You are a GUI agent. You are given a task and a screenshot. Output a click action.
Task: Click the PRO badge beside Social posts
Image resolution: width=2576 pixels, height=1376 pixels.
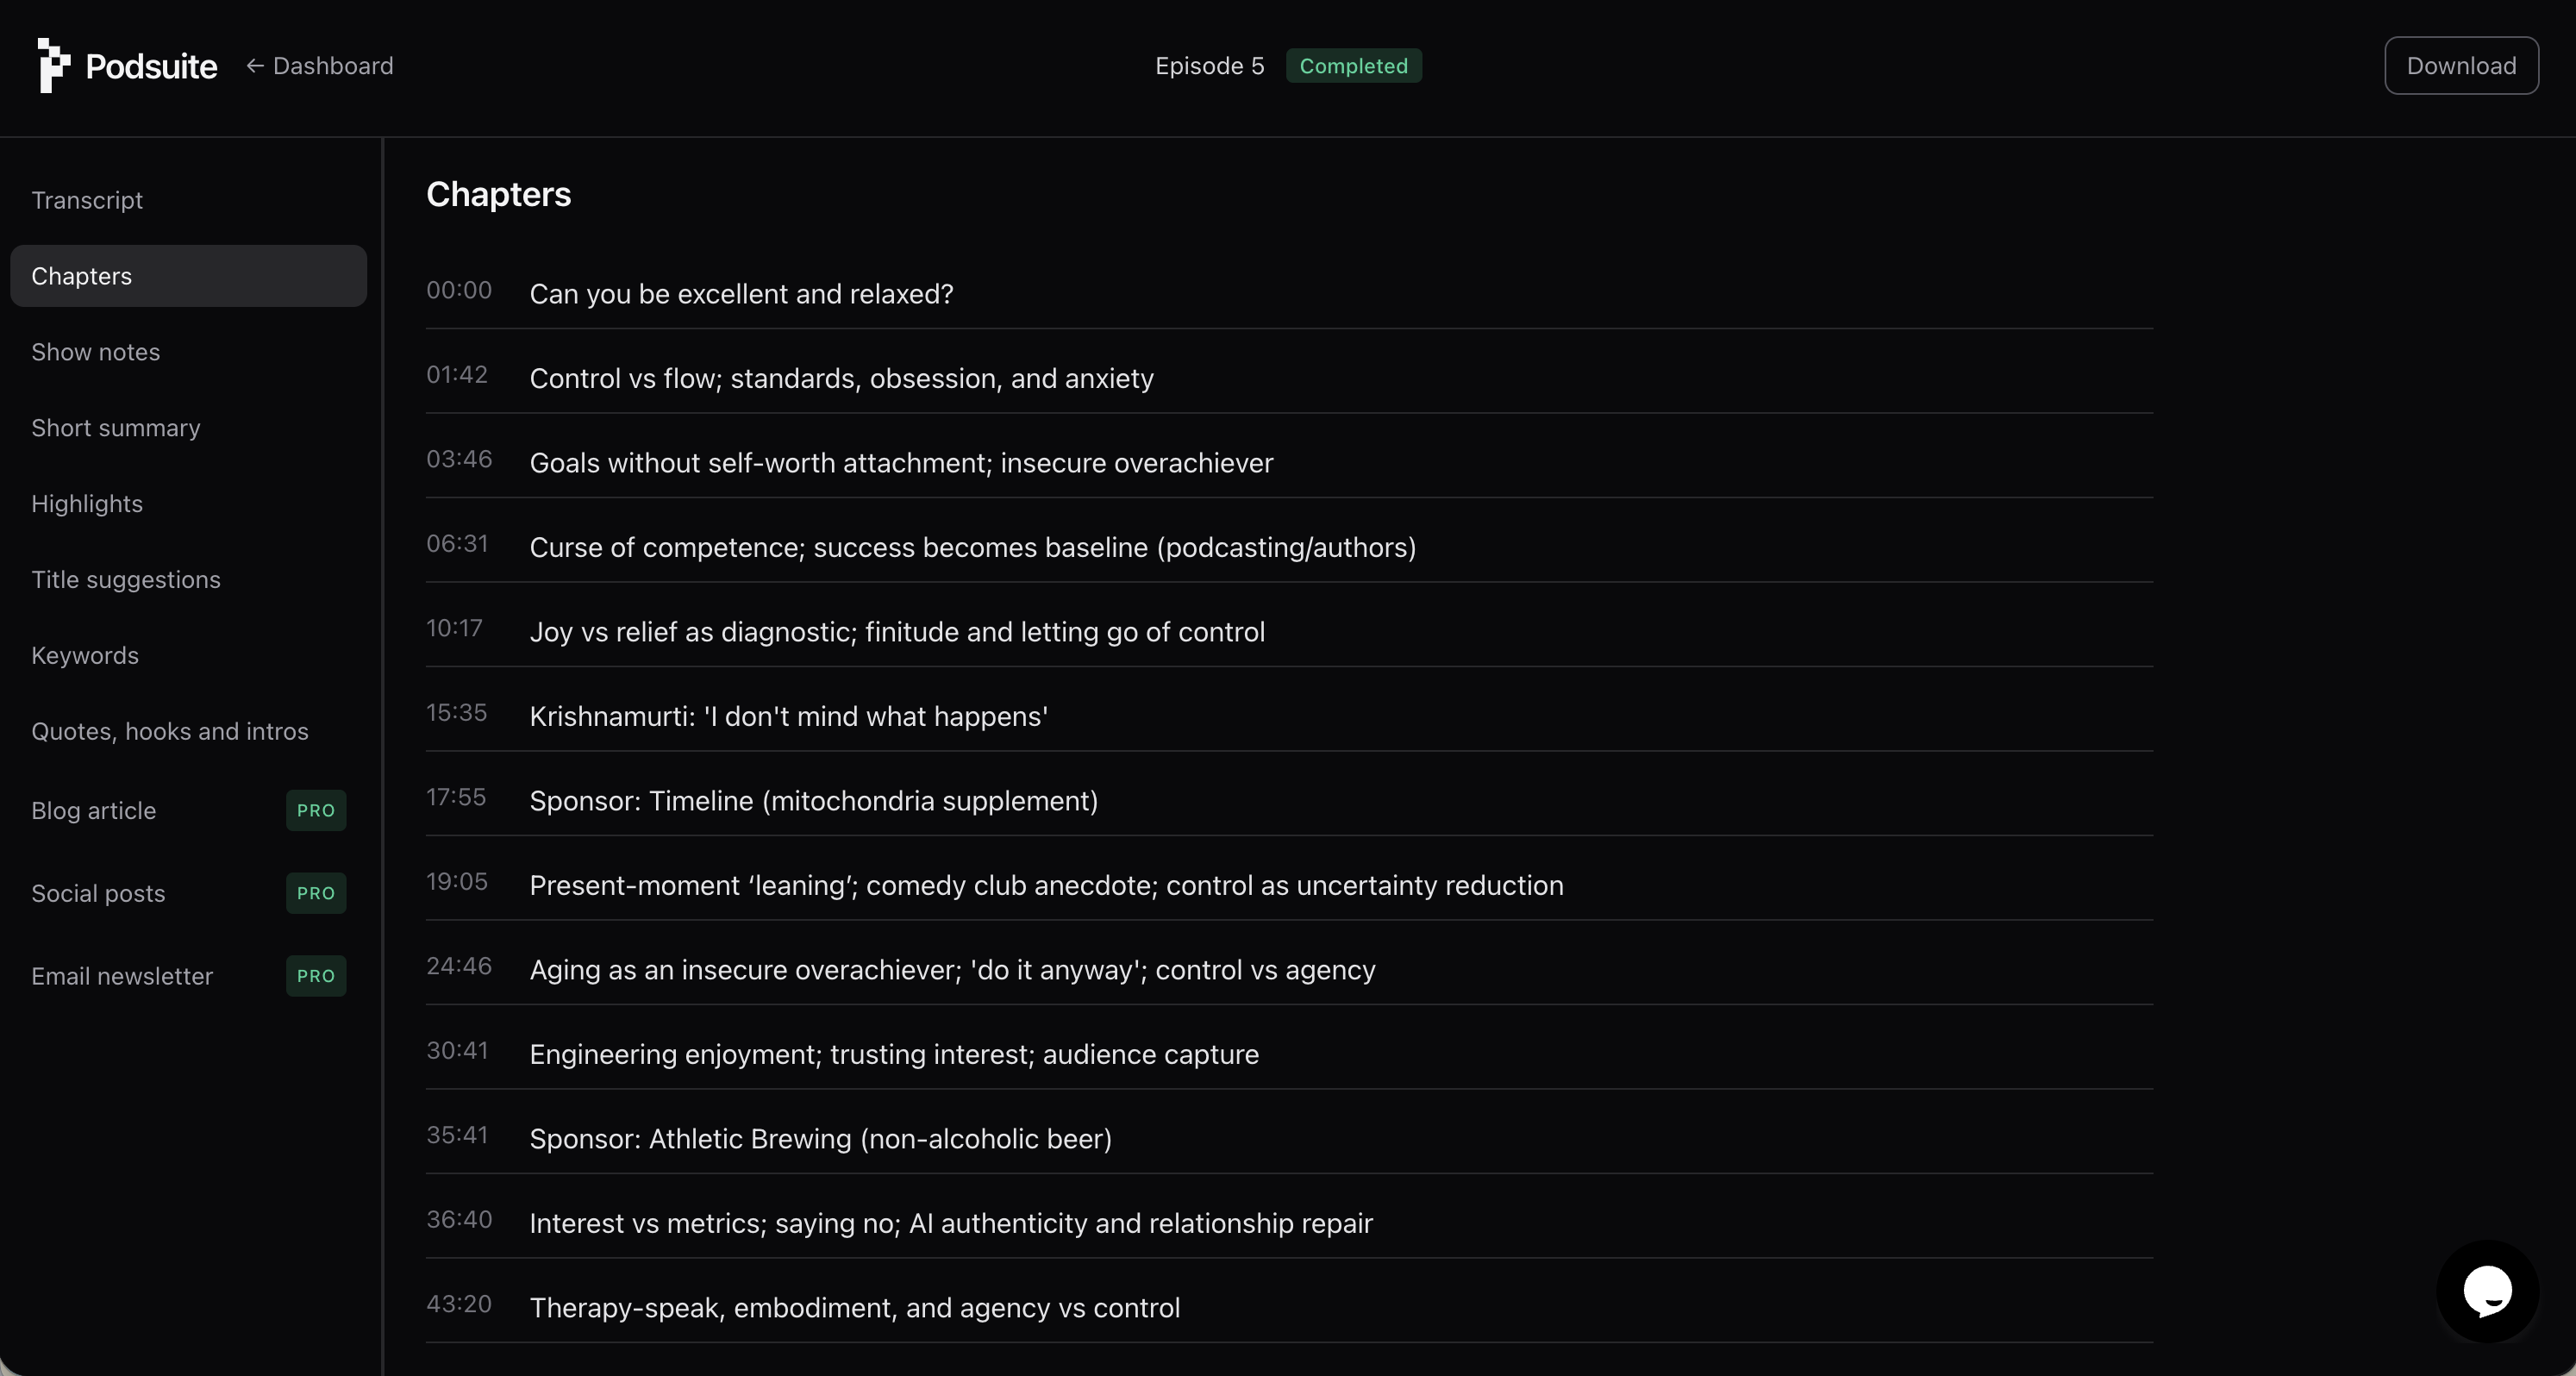coord(315,893)
